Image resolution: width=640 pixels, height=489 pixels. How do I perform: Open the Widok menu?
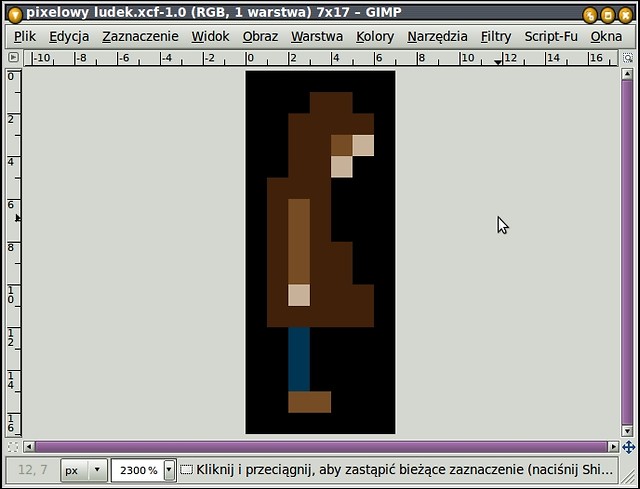click(210, 36)
